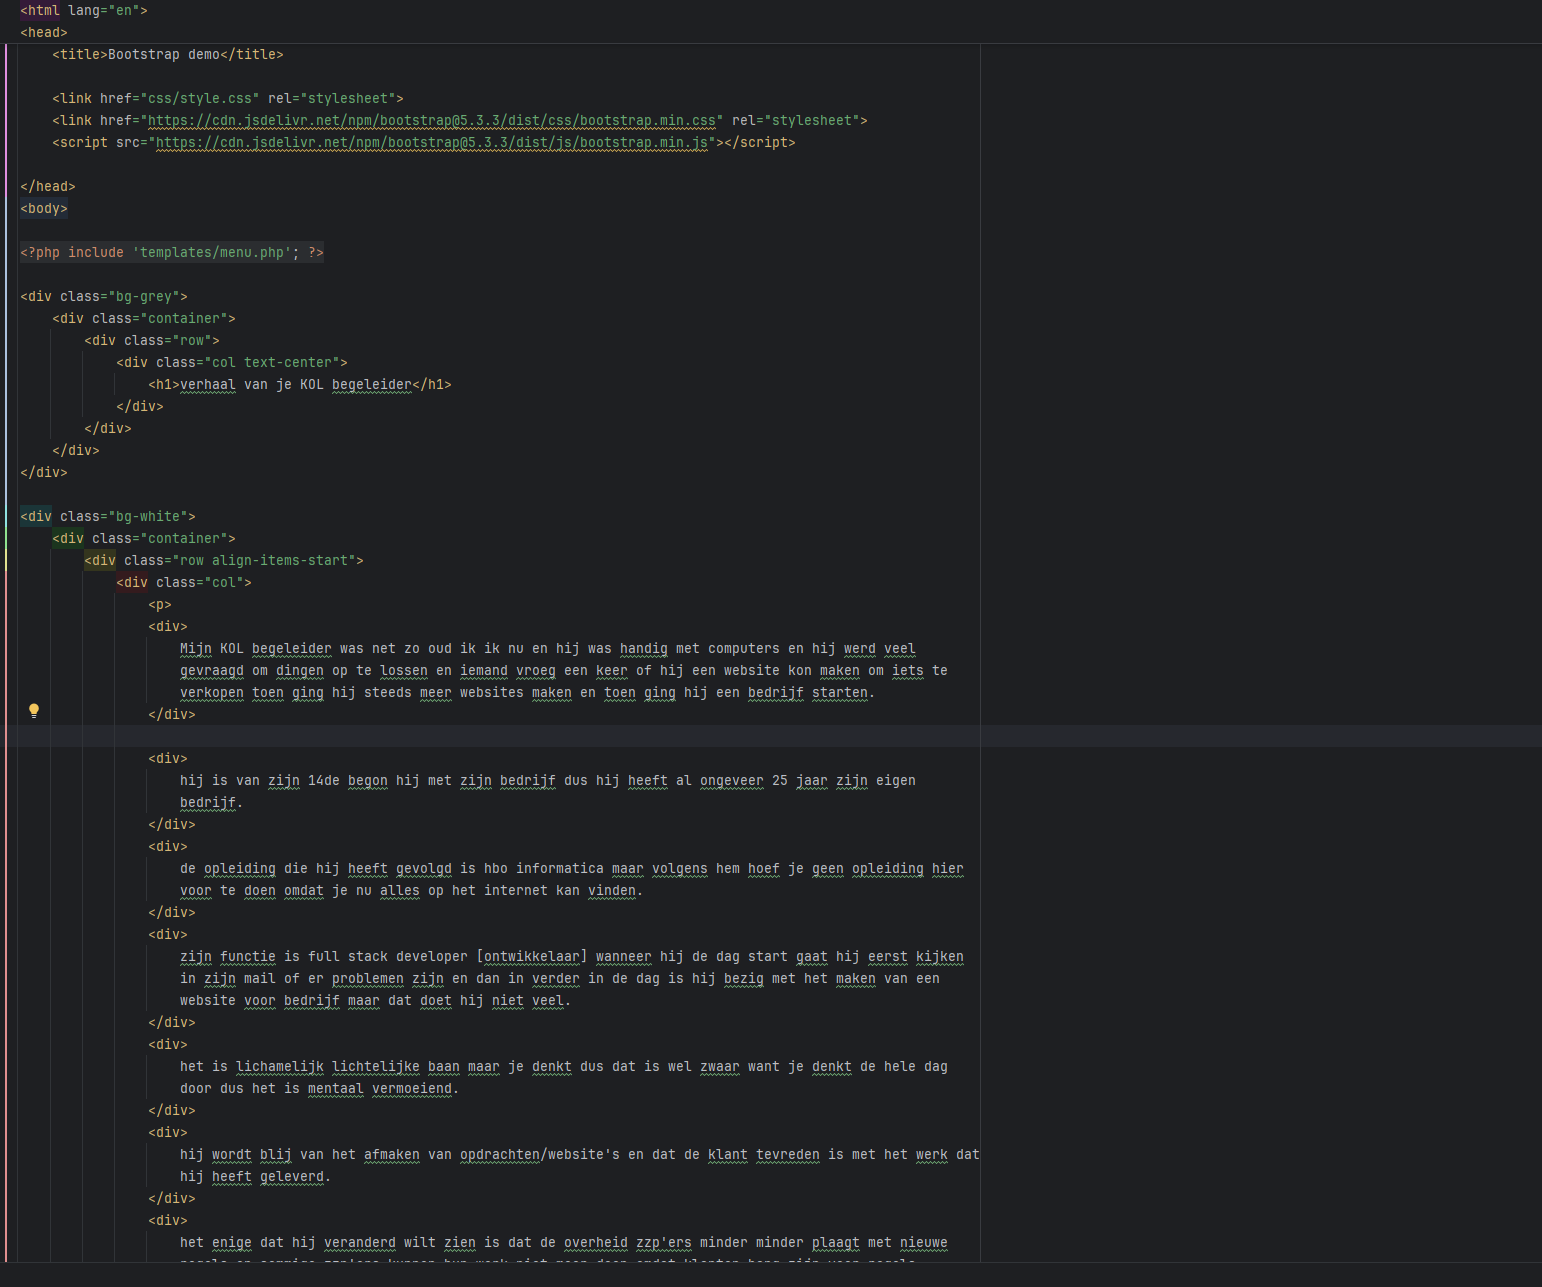Viewport: 1542px width, 1287px height.
Task: Open the Bootstrap min.js CDN link
Action: (x=432, y=143)
